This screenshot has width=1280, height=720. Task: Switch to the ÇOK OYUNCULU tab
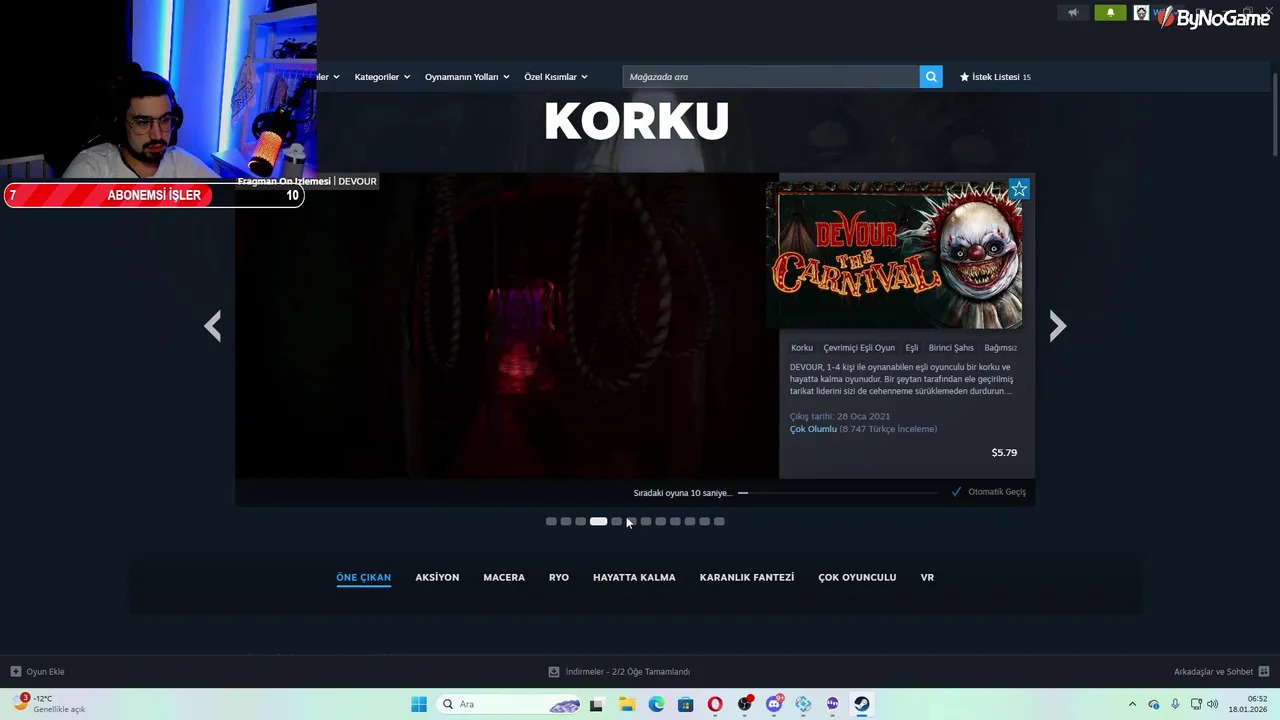(x=857, y=577)
